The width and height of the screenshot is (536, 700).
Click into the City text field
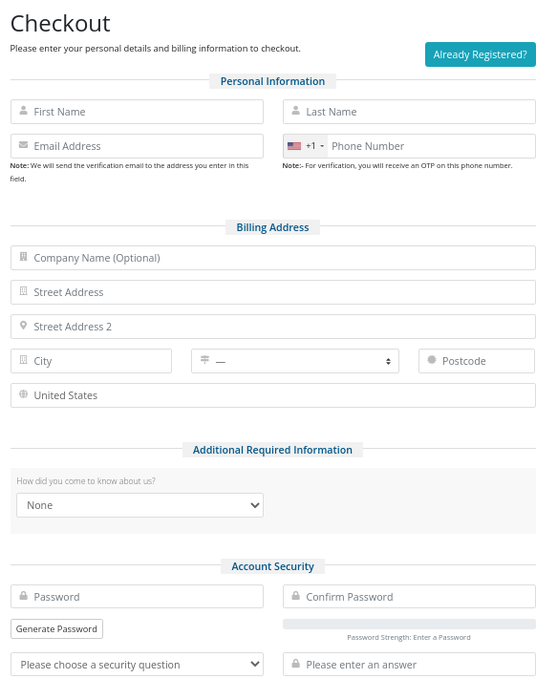tap(91, 361)
